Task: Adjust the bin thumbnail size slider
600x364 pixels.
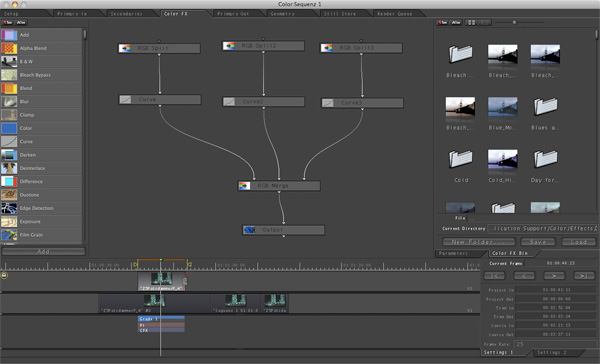Action: tap(515, 23)
